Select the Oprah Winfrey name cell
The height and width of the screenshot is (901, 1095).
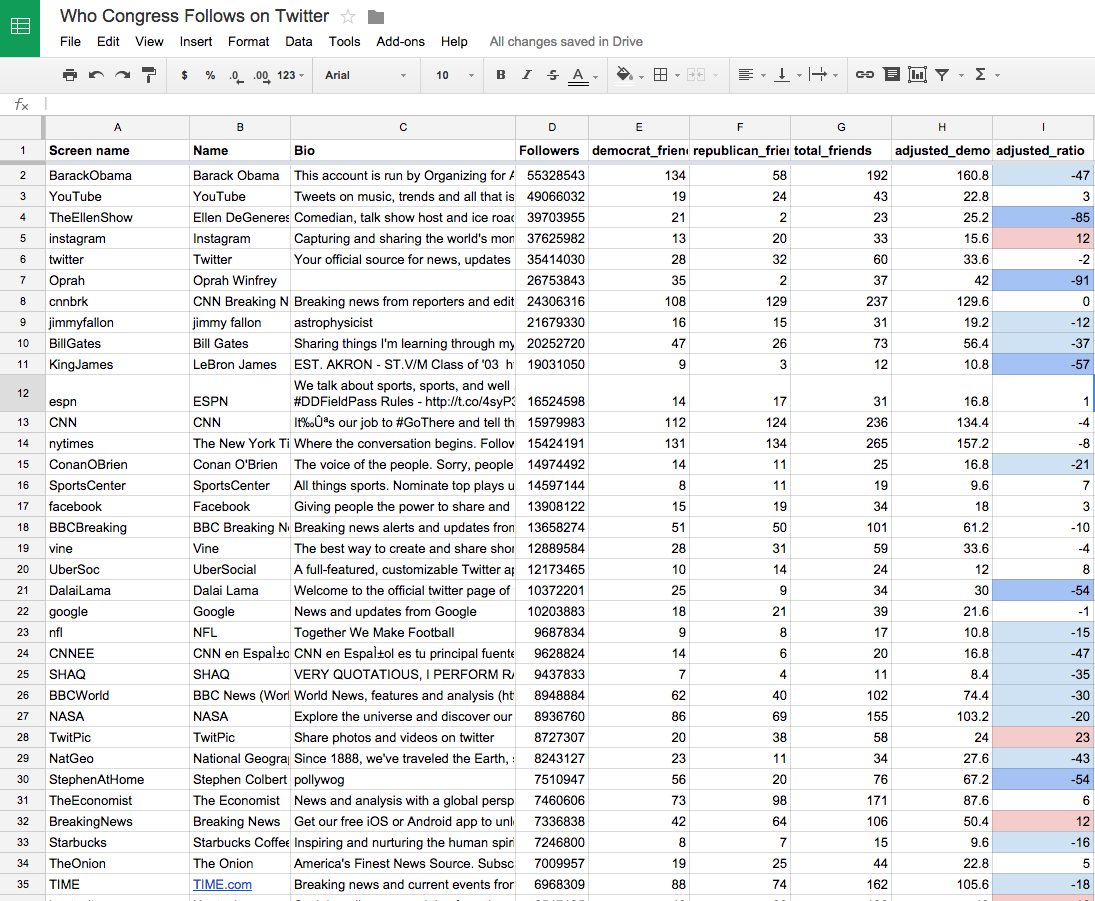[x=240, y=280]
